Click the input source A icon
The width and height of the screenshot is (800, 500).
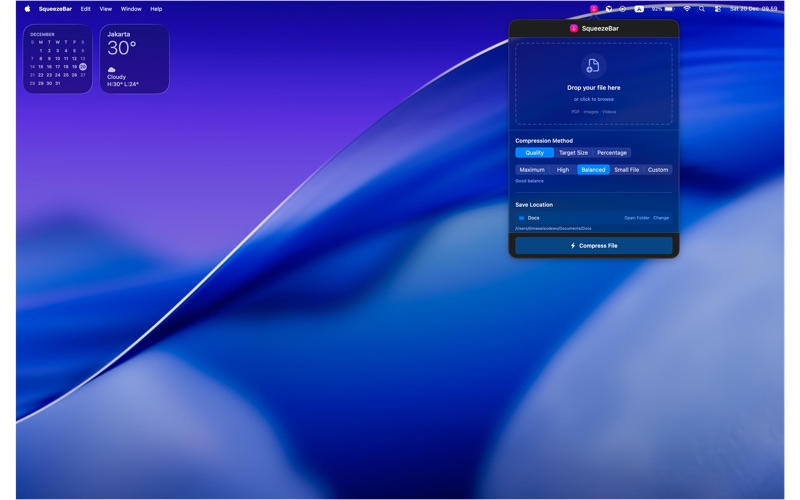639,9
